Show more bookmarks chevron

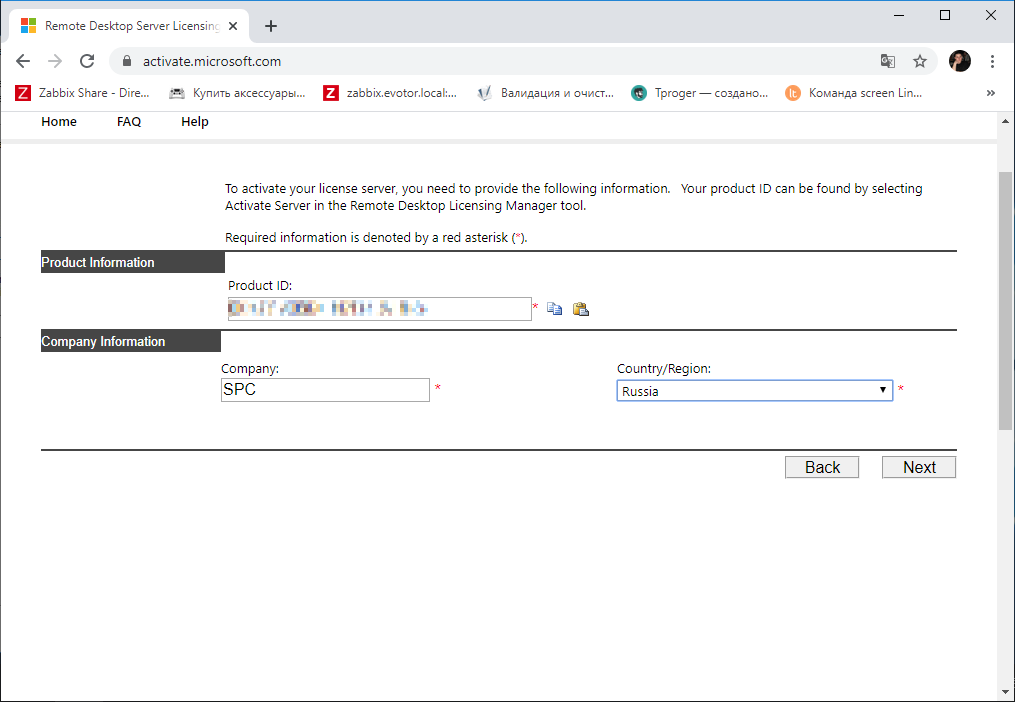click(x=990, y=93)
